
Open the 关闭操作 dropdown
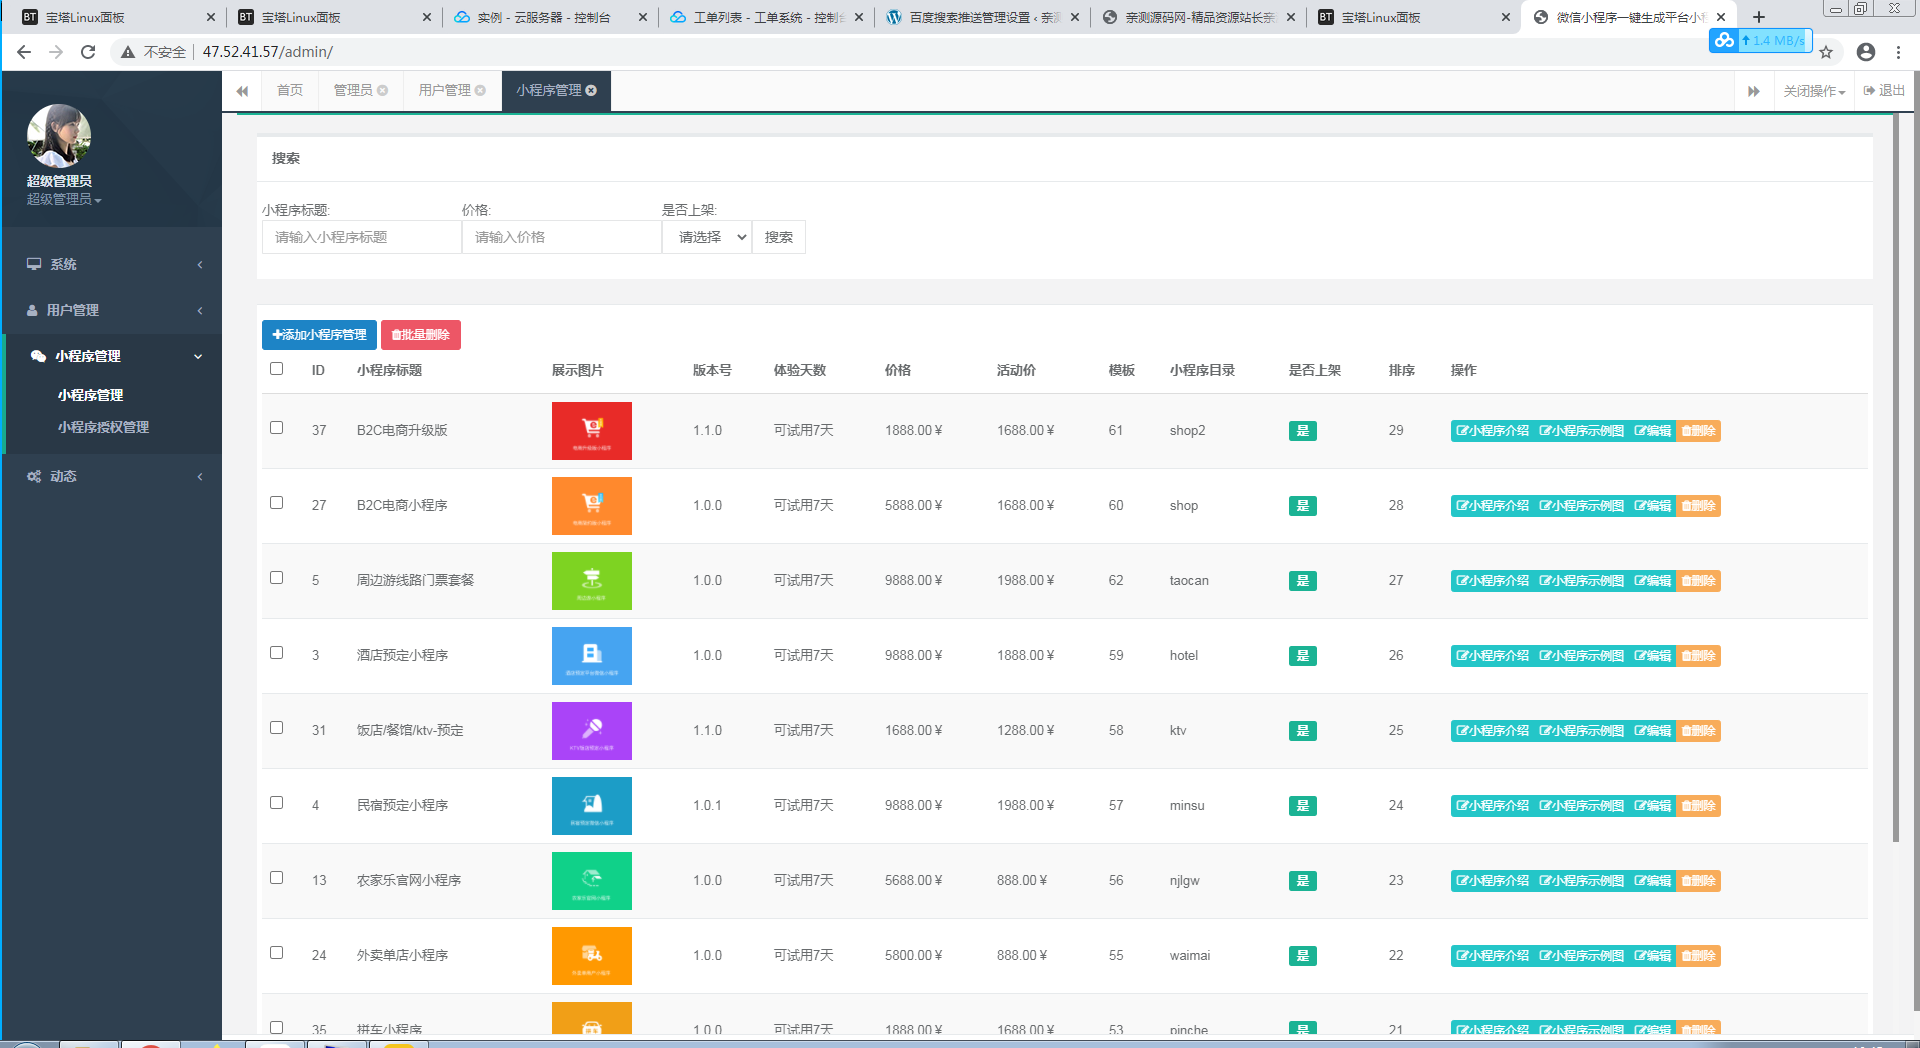click(1814, 91)
